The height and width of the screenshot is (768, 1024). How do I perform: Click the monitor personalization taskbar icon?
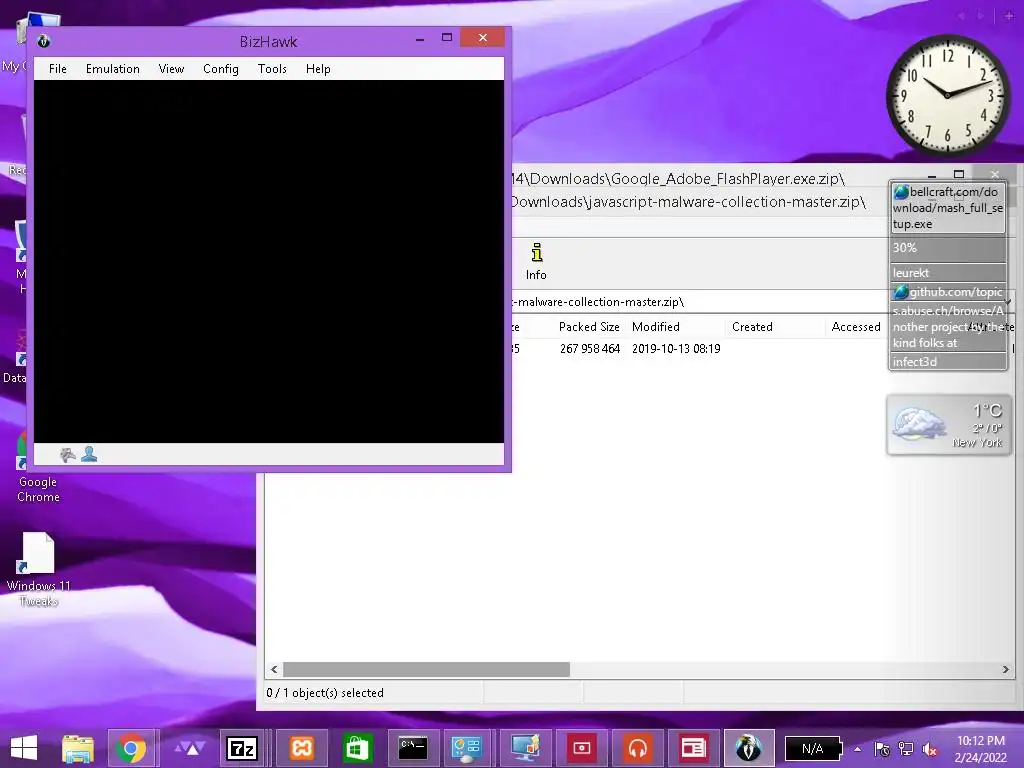point(525,748)
